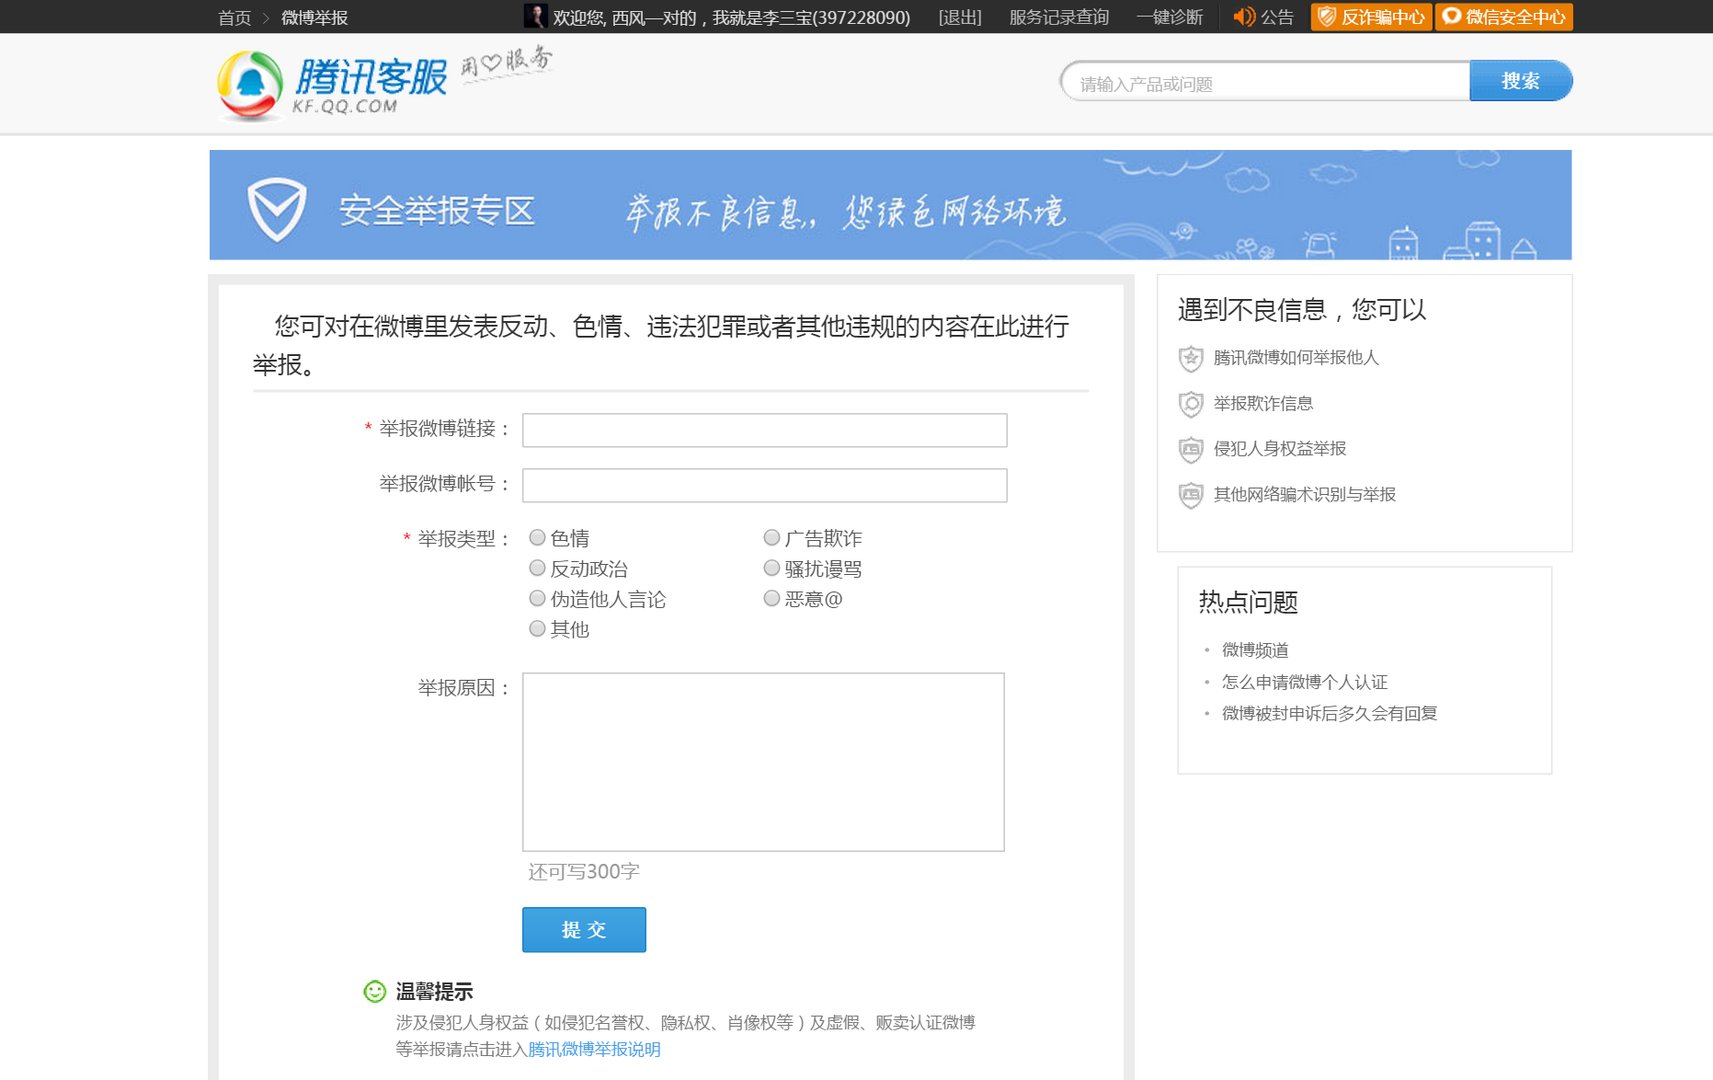Choose 其他 as the report type
This screenshot has height=1080, width=1713.
click(537, 629)
